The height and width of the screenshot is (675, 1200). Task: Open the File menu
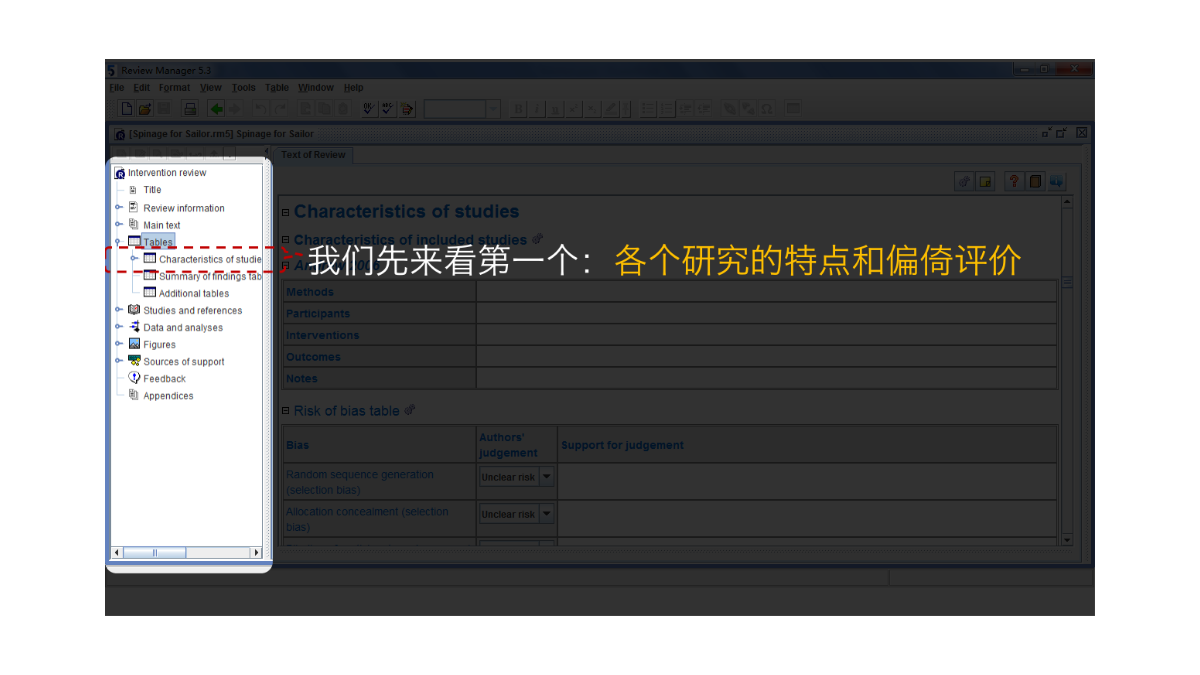pos(117,88)
